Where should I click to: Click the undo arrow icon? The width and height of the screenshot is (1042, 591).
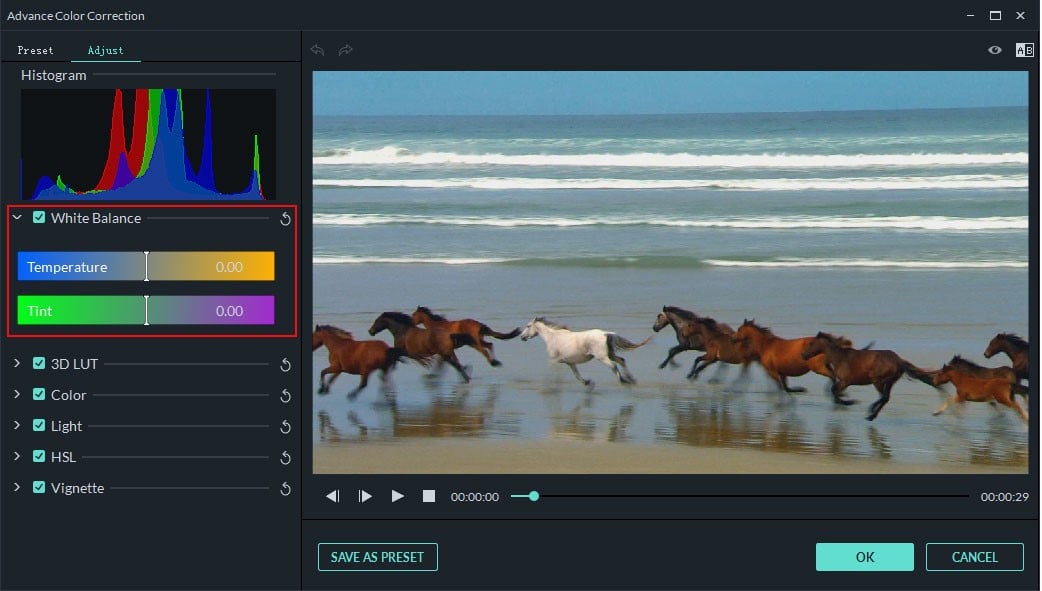point(318,50)
